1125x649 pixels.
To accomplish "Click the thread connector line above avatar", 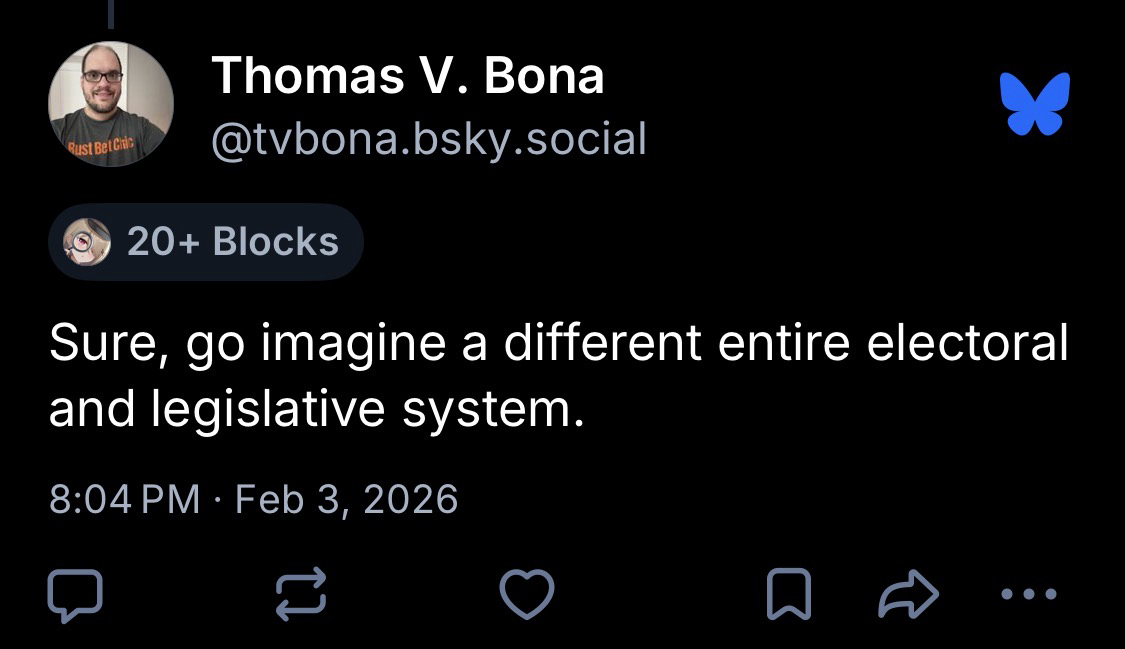I will pos(111,12).
